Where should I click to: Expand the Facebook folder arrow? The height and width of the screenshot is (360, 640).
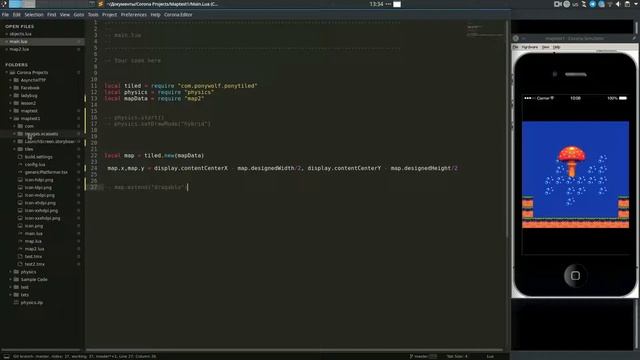click(x=11, y=88)
